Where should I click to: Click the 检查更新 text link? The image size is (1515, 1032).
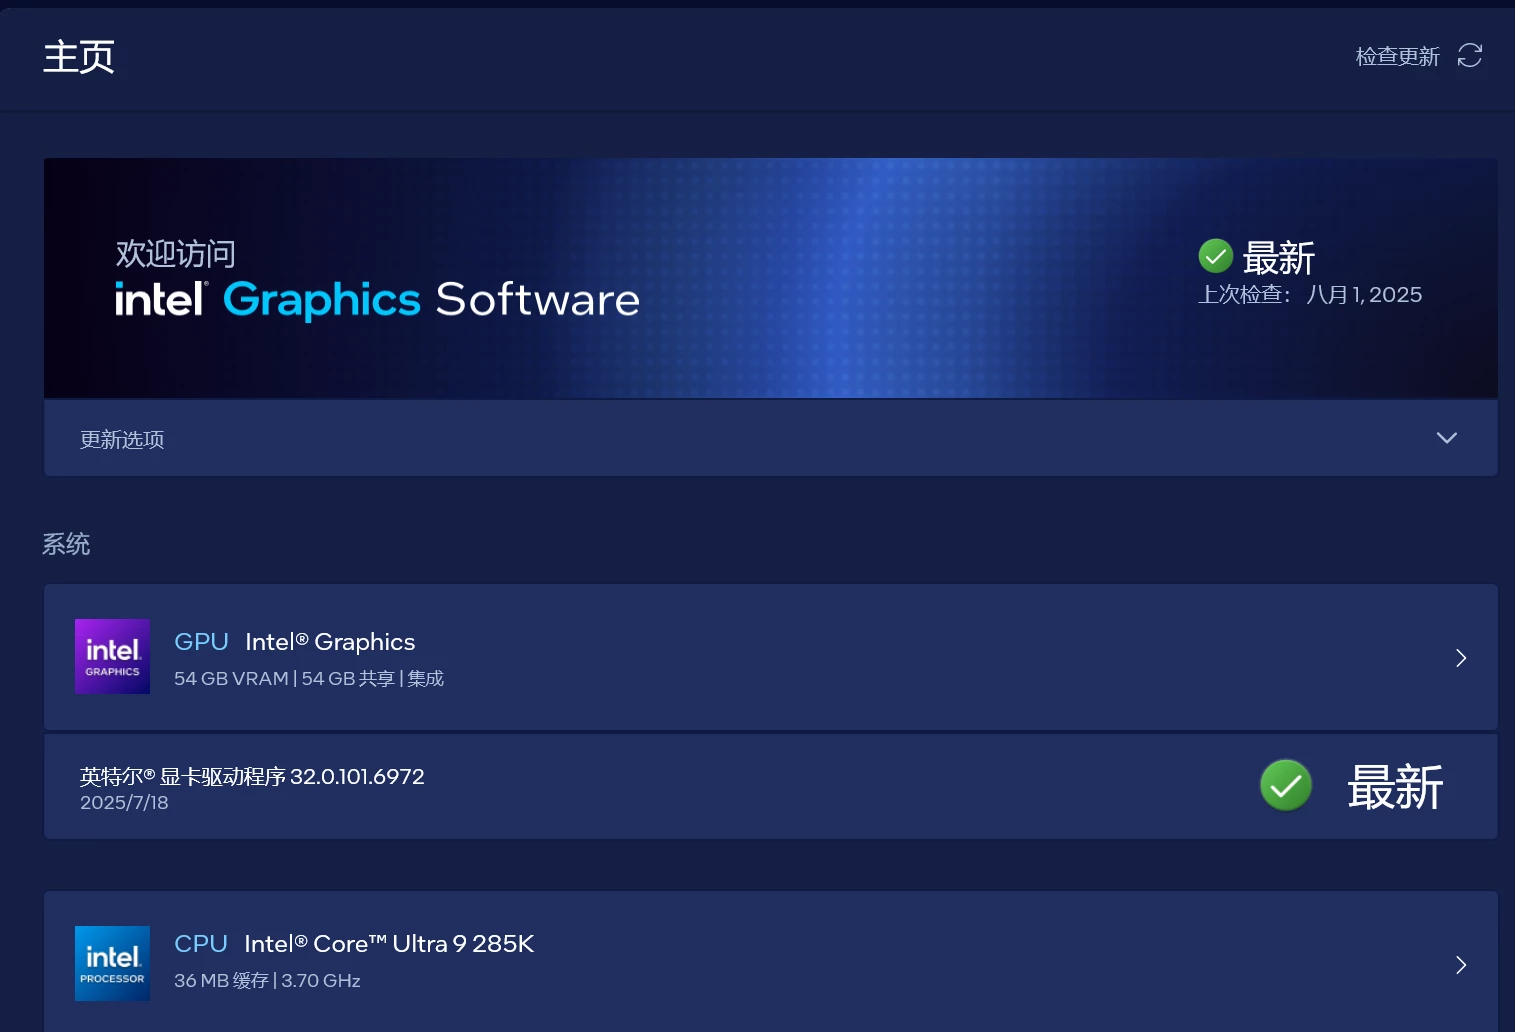click(x=1397, y=56)
